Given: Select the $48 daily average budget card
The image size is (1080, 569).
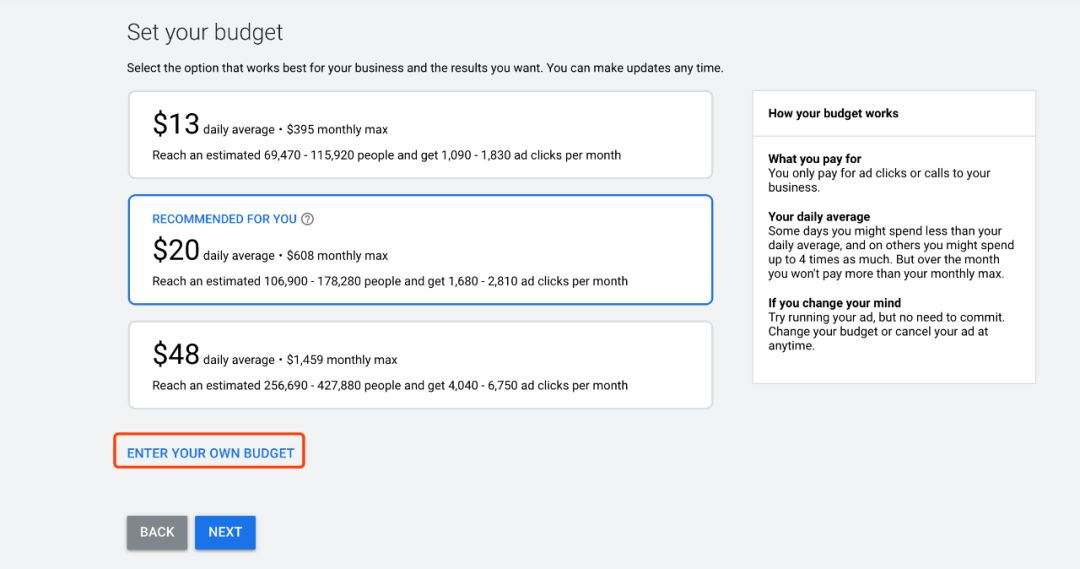Looking at the screenshot, I should coord(420,365).
